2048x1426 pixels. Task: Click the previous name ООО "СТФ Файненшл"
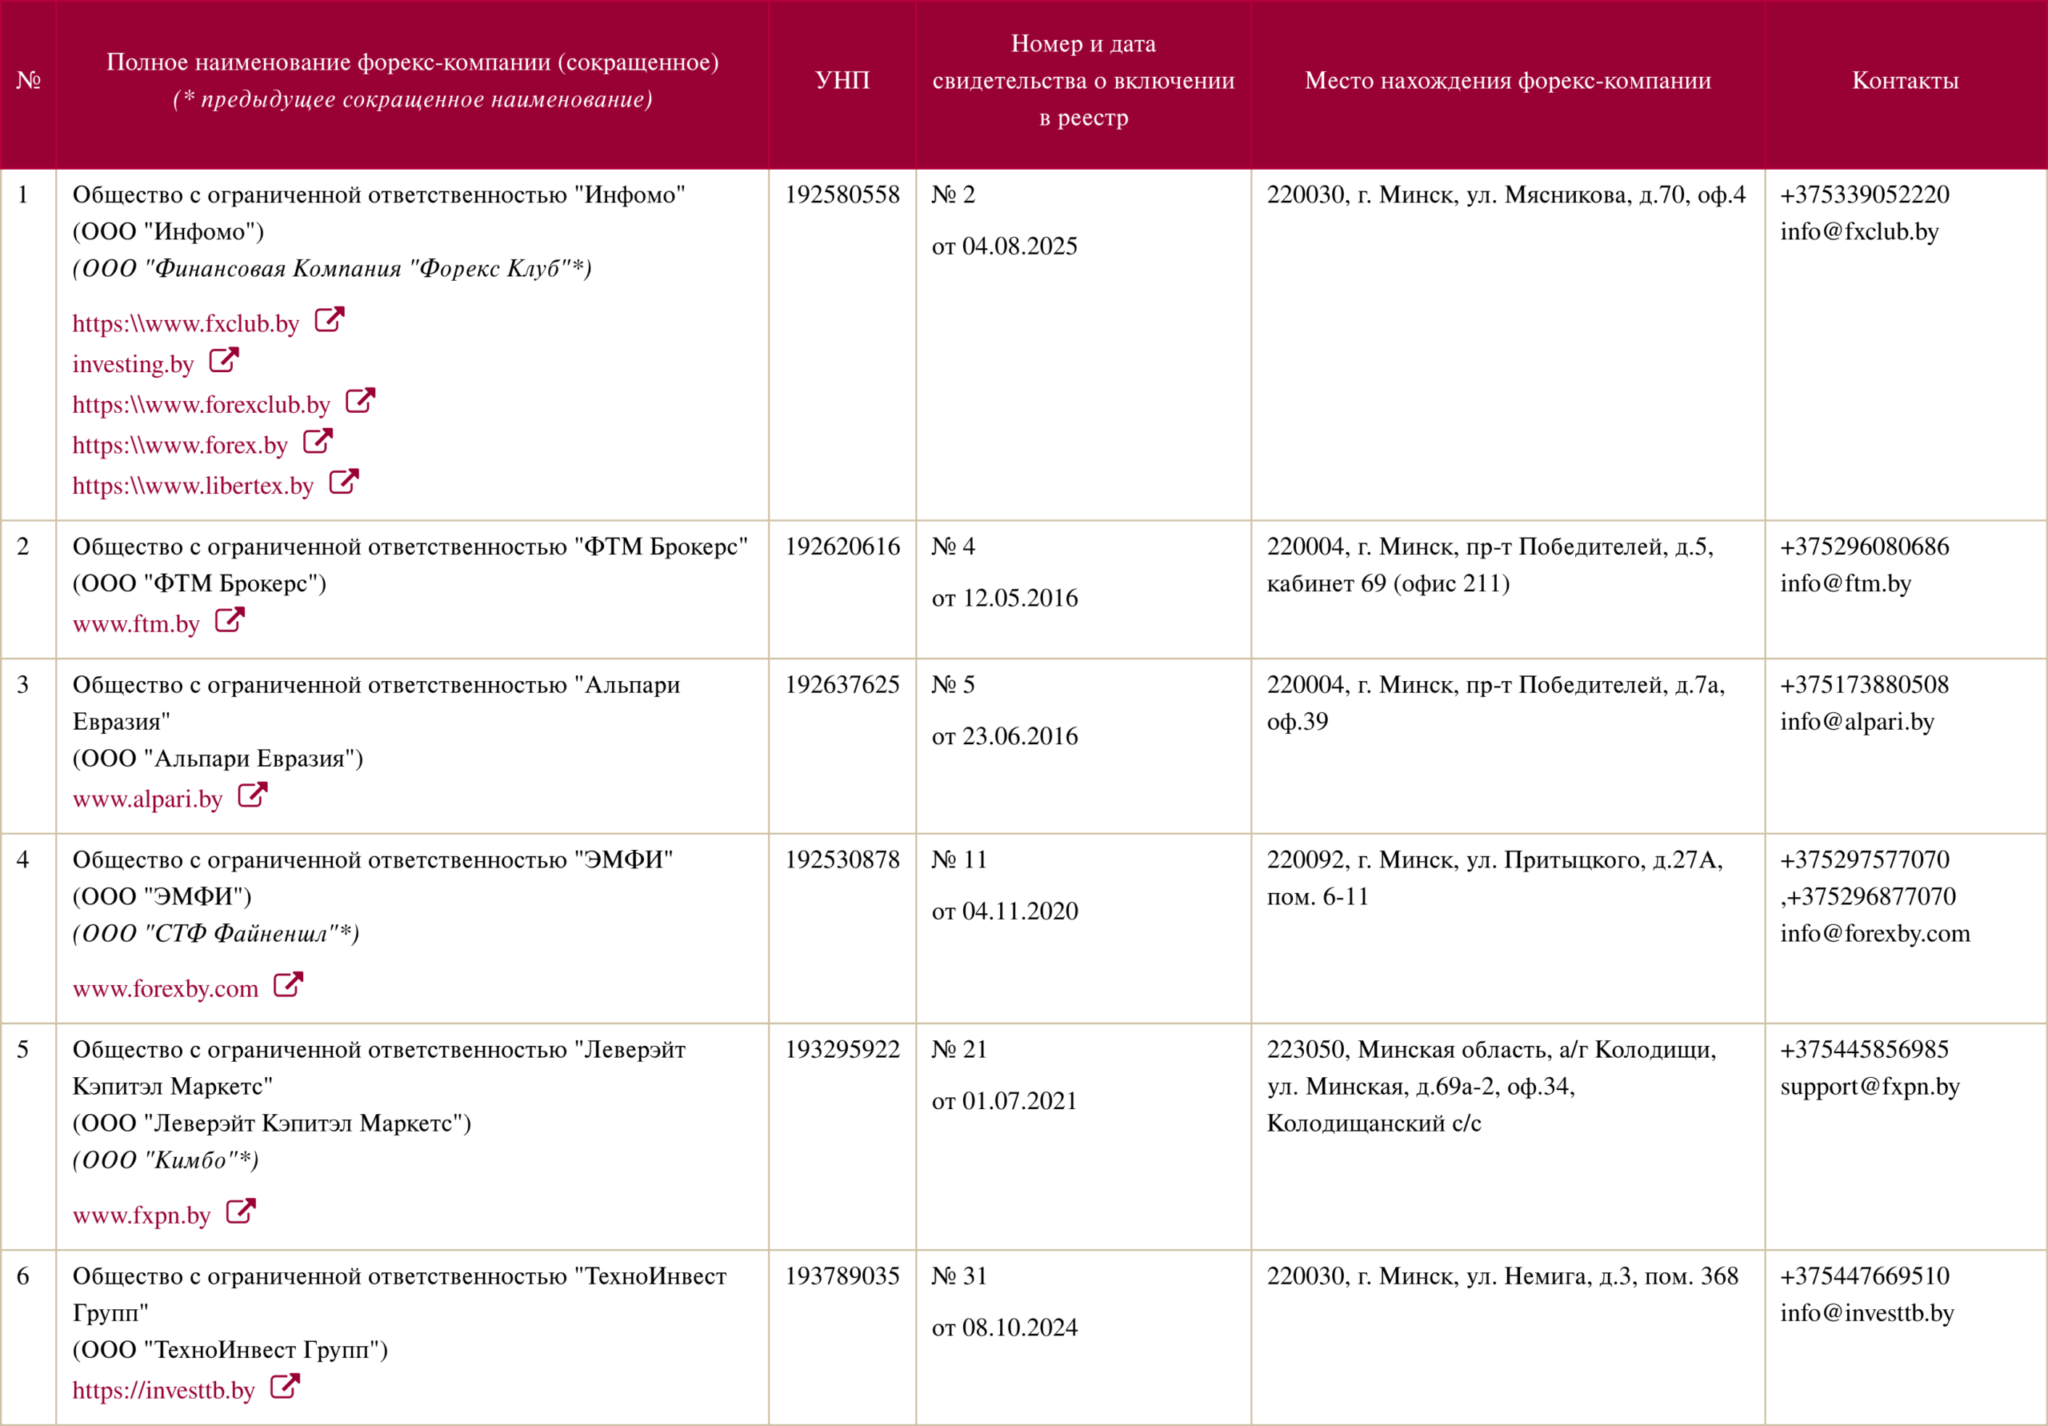215,934
